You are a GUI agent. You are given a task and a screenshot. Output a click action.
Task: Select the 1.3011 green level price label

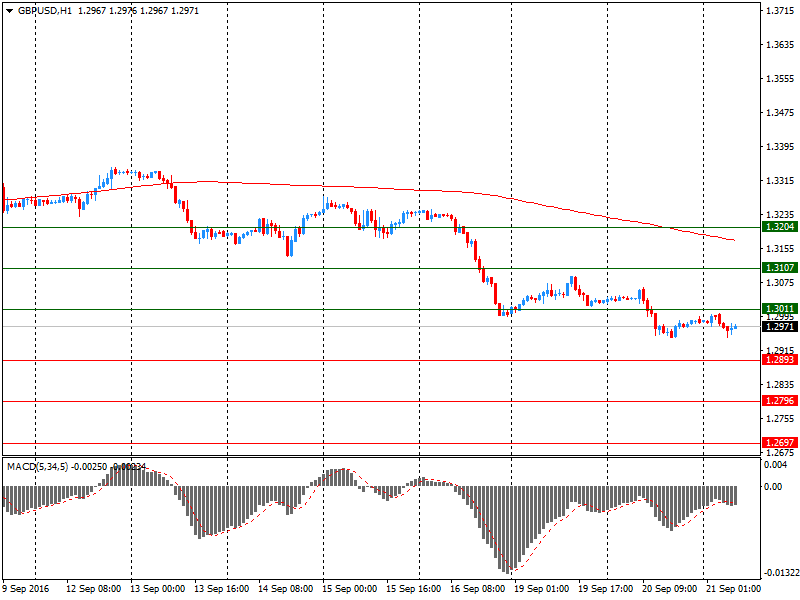coord(780,309)
